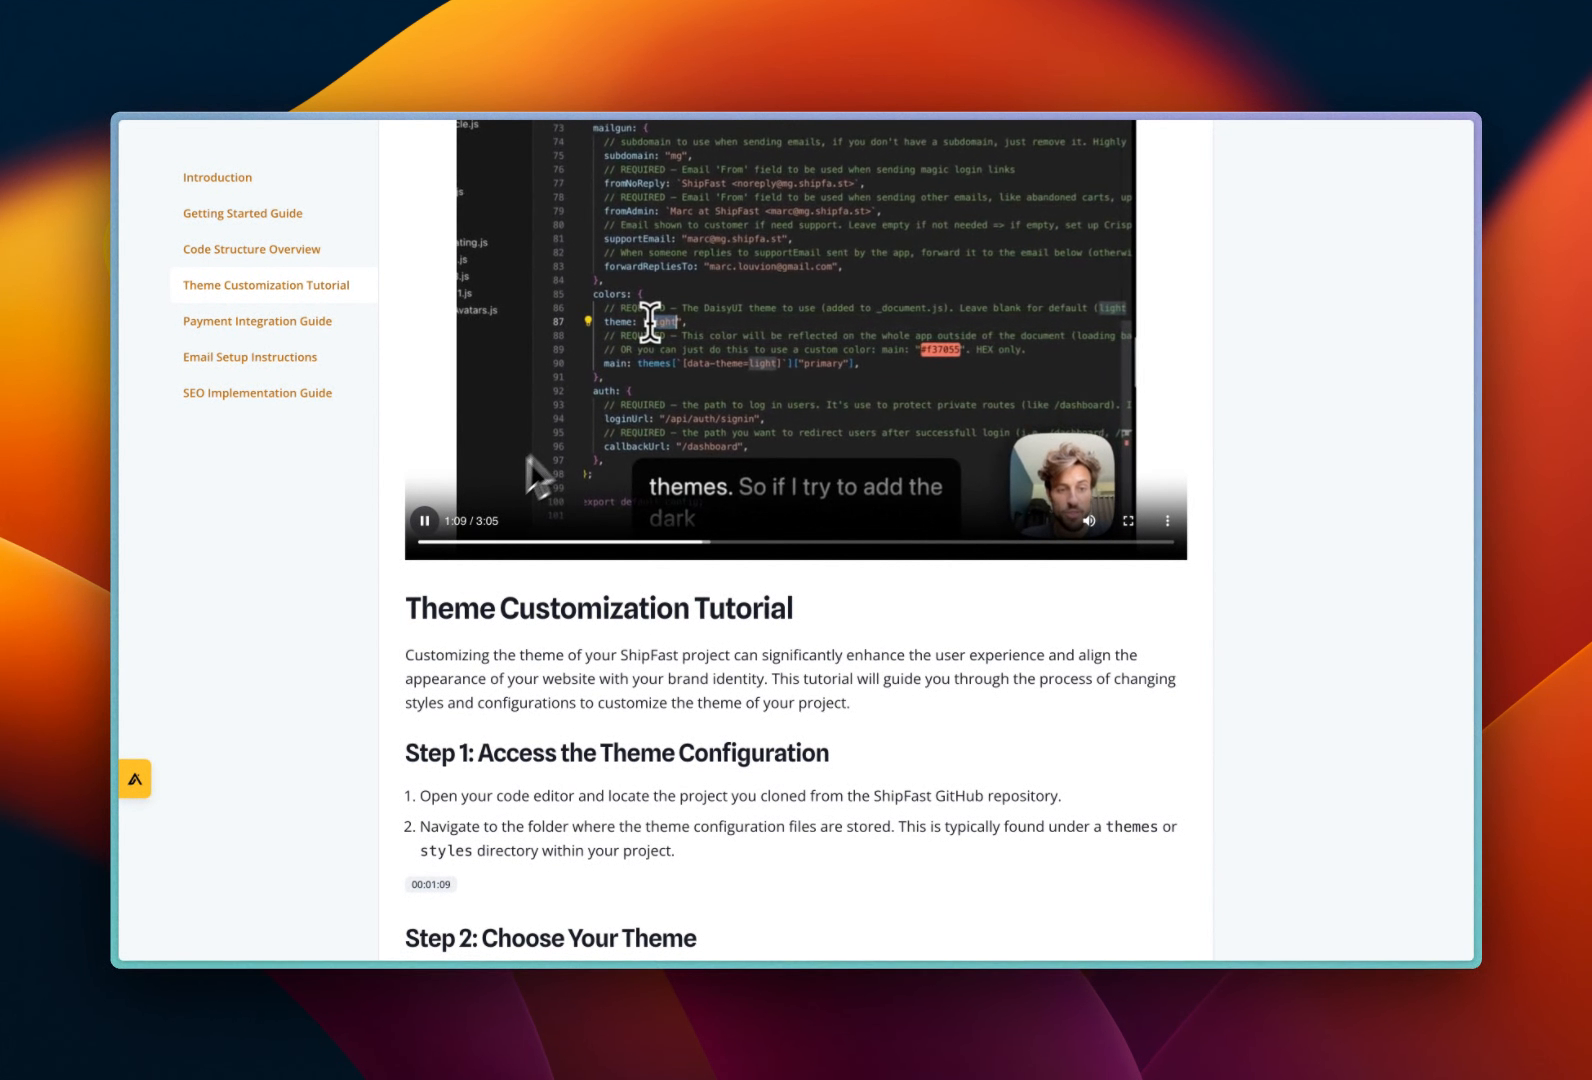
Task: Click the inline code word 'themes' in step 2
Action: pyautogui.click(x=1132, y=827)
